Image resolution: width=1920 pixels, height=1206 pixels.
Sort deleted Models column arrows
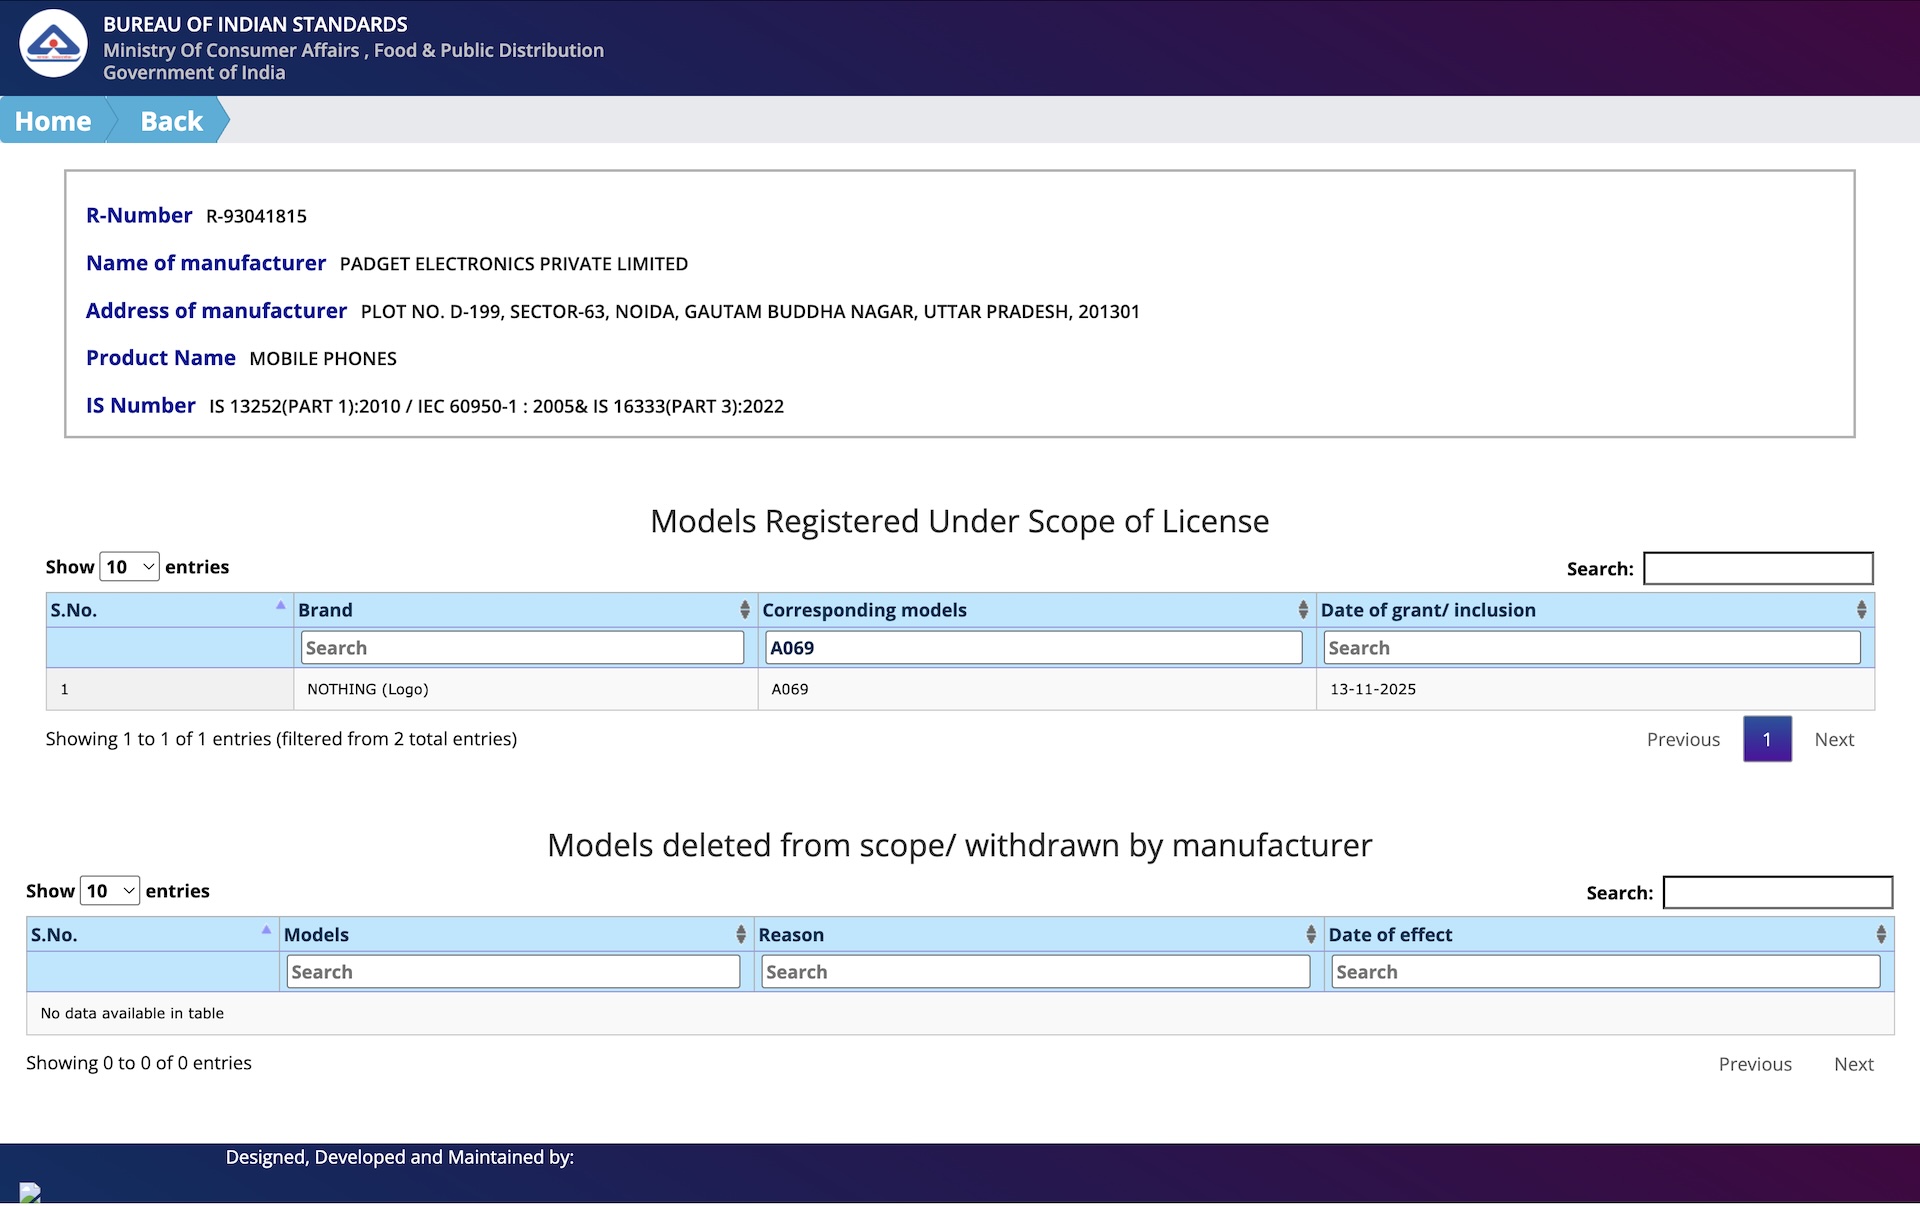[740, 934]
